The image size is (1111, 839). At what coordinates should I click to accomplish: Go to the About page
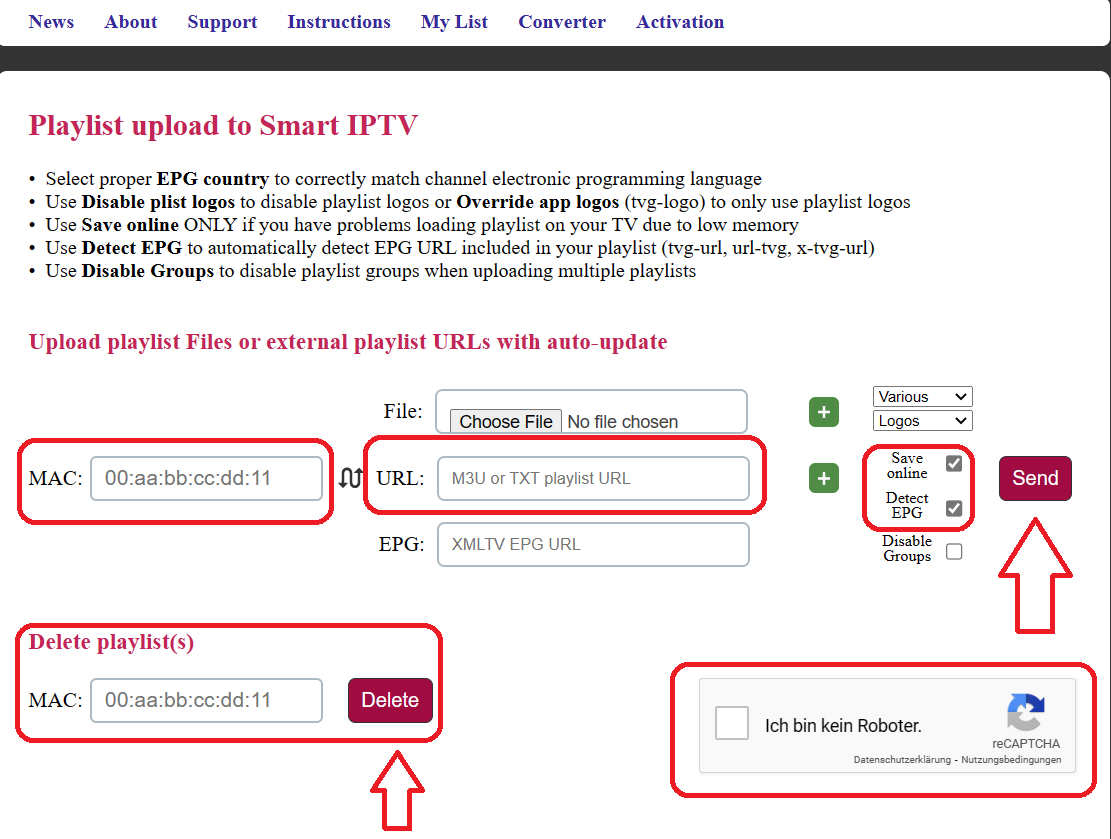point(131,22)
